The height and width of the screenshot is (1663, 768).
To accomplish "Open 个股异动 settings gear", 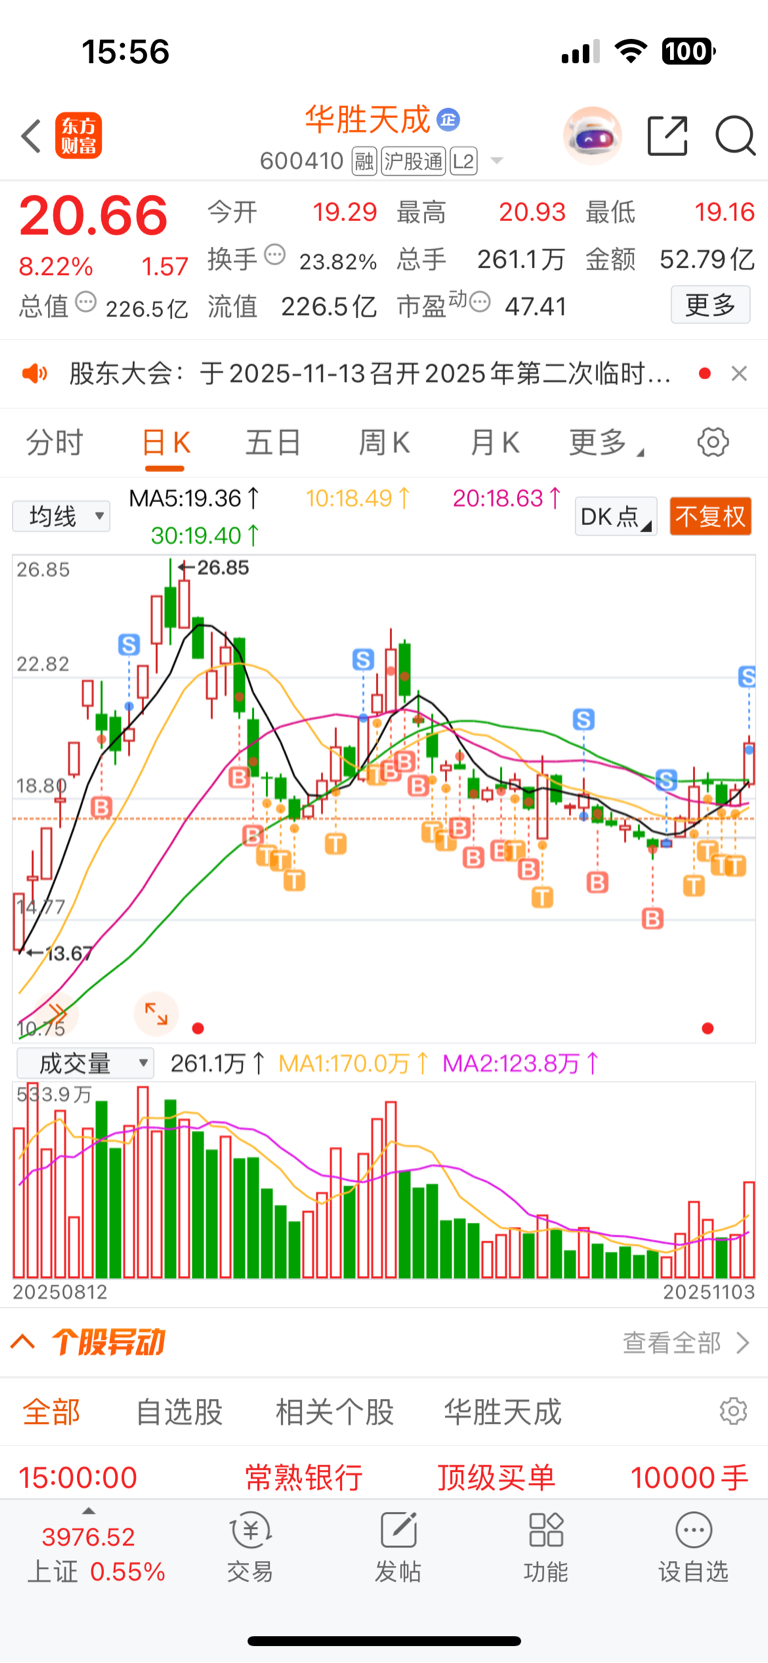I will (733, 1411).
